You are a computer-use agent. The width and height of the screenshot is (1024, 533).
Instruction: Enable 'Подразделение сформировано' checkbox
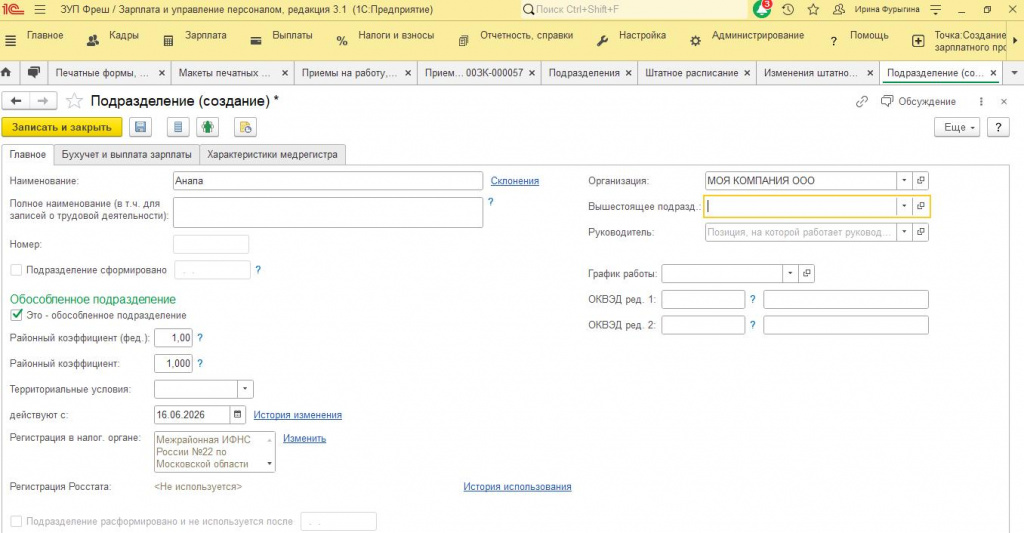tap(16, 270)
